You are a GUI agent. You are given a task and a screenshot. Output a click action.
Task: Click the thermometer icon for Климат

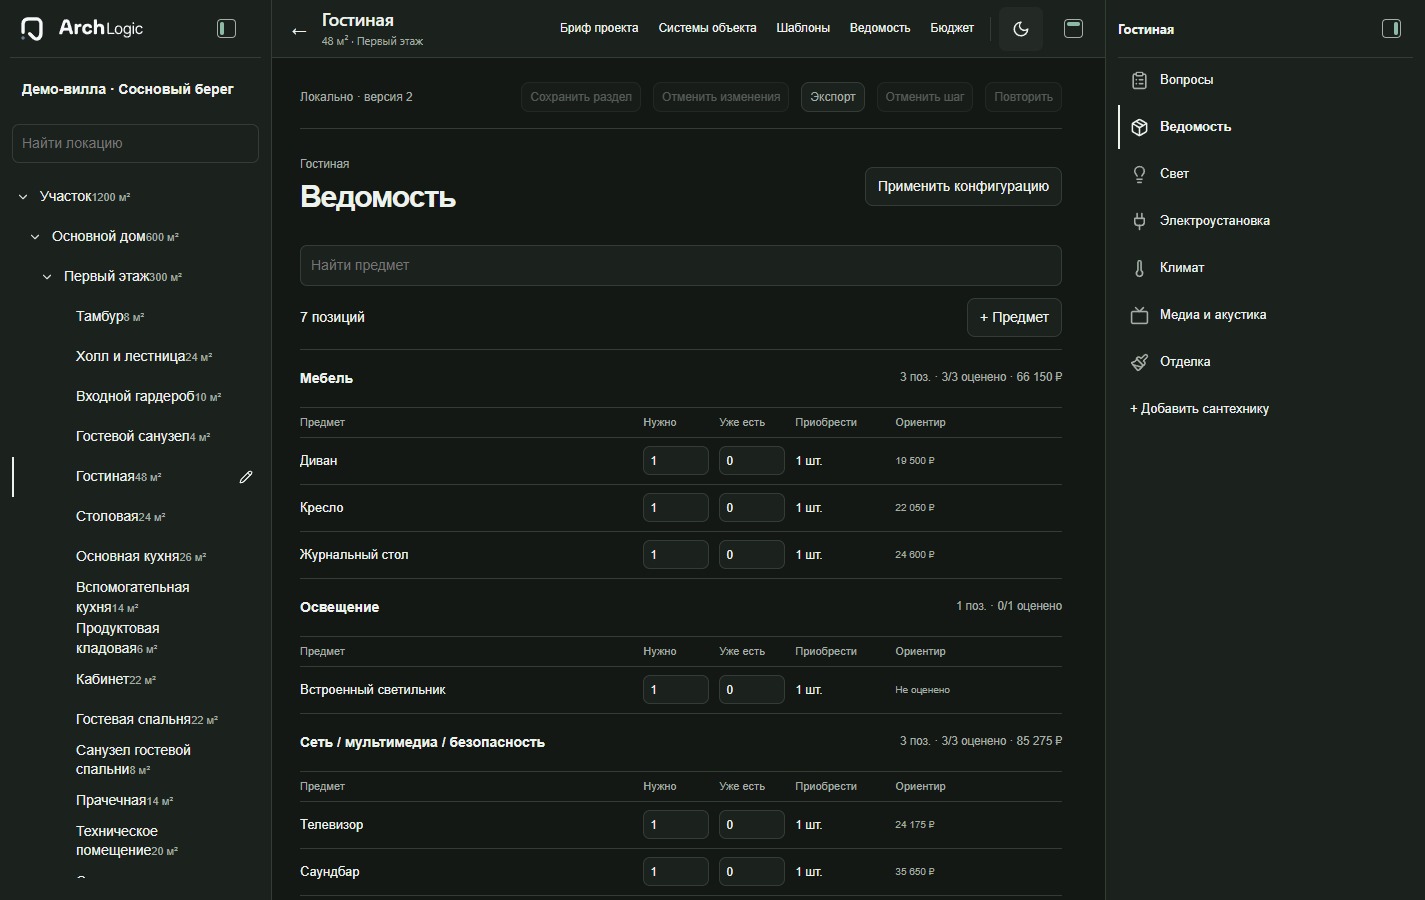(x=1139, y=268)
